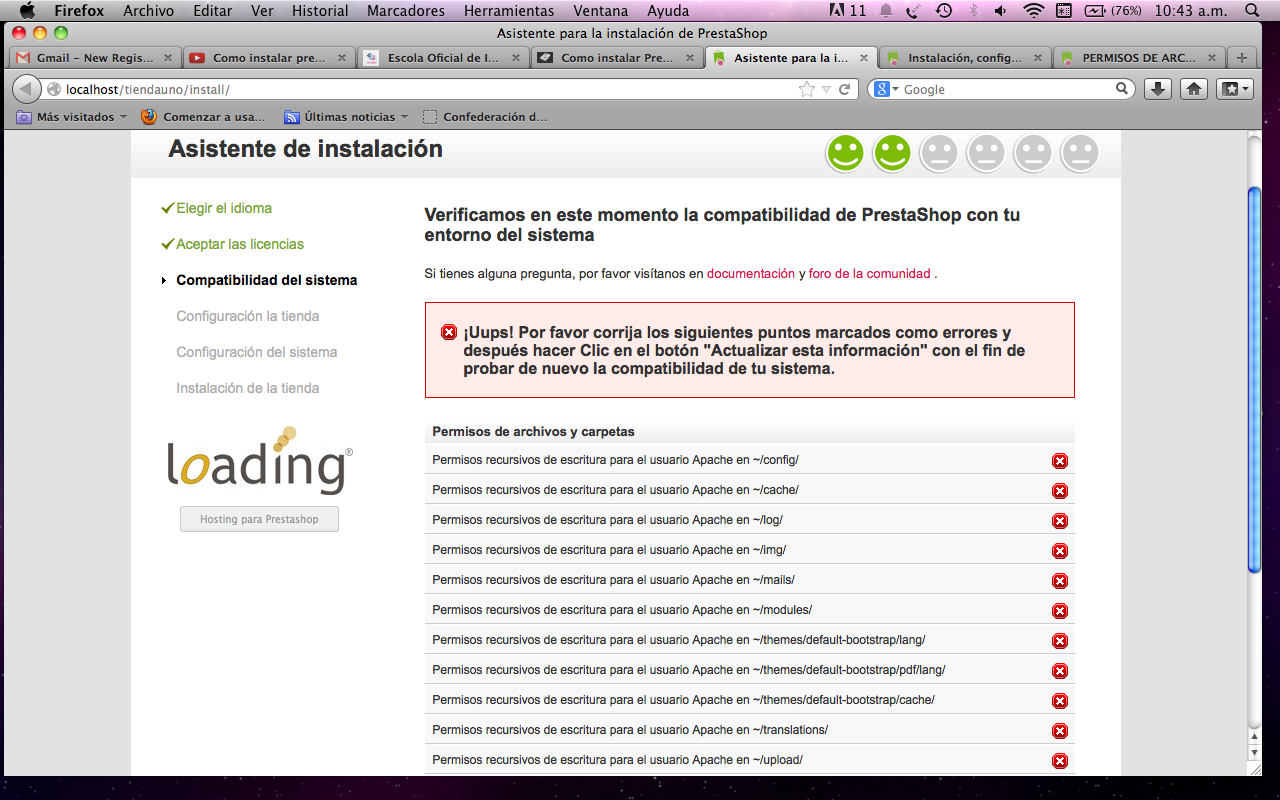Open the foro de la comunidad link
1280x800 pixels.
tap(870, 273)
